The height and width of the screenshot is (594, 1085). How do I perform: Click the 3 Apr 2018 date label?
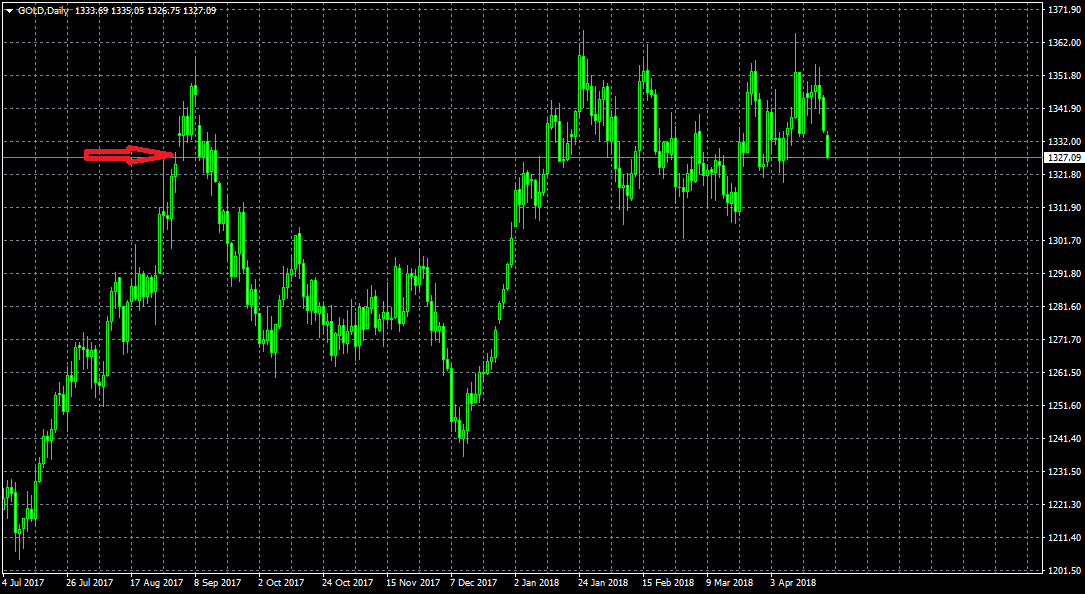(x=793, y=583)
